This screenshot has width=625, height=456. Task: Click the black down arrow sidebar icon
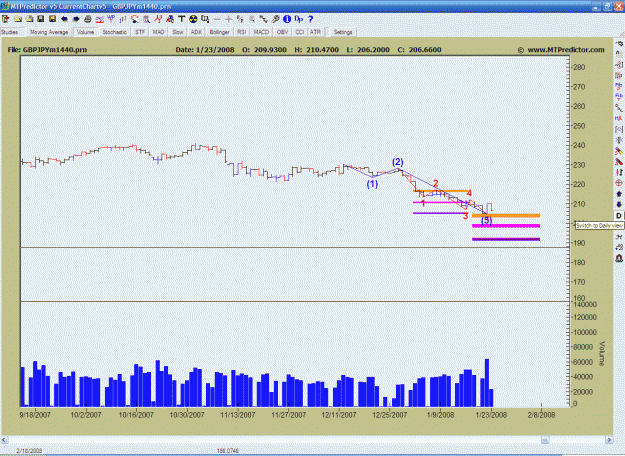[619, 204]
